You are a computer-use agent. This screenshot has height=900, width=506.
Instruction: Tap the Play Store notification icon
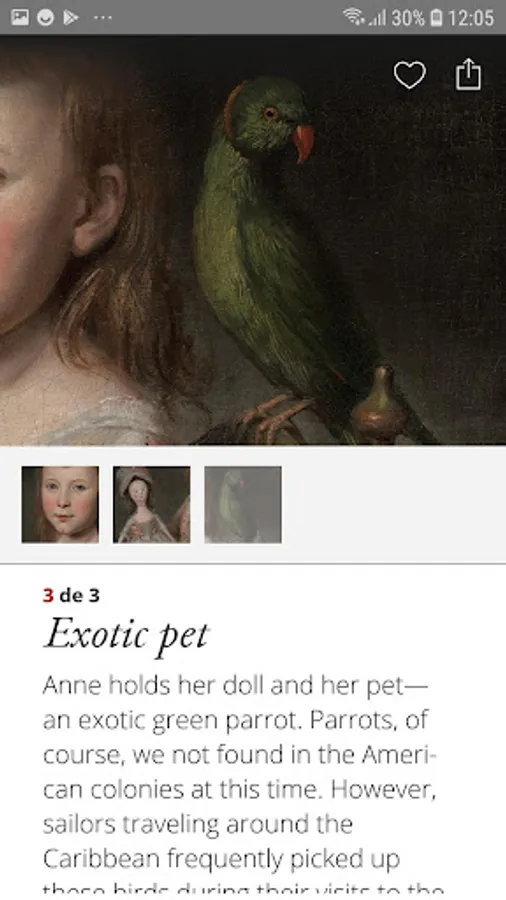(71, 18)
